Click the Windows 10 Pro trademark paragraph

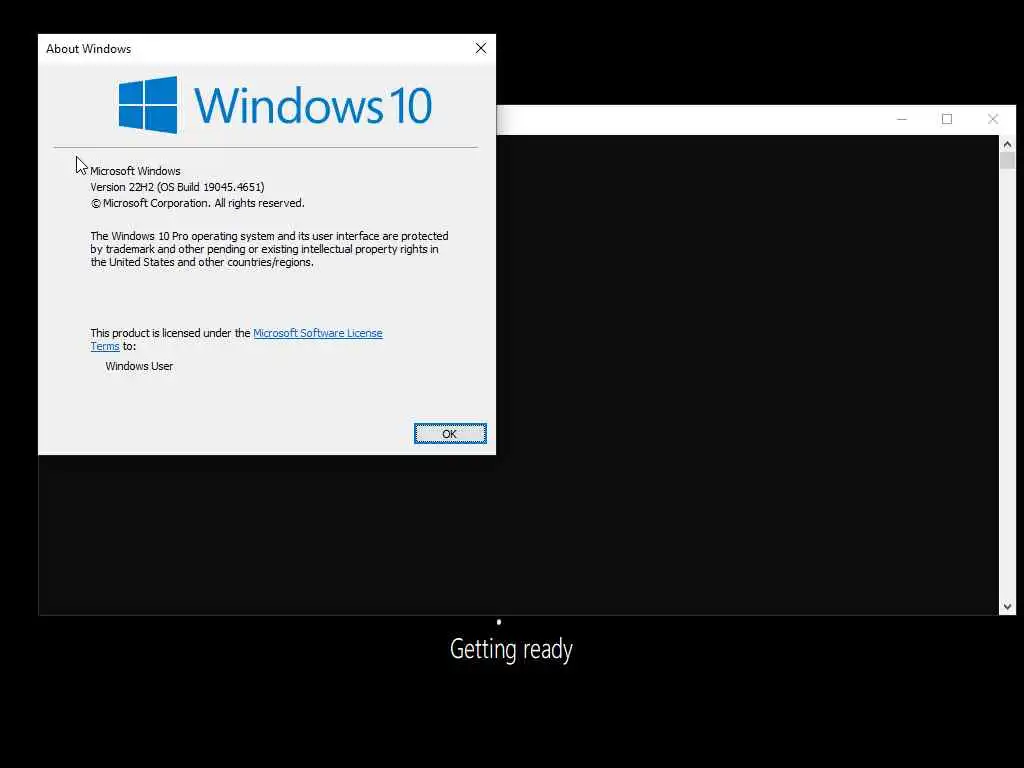click(269, 249)
